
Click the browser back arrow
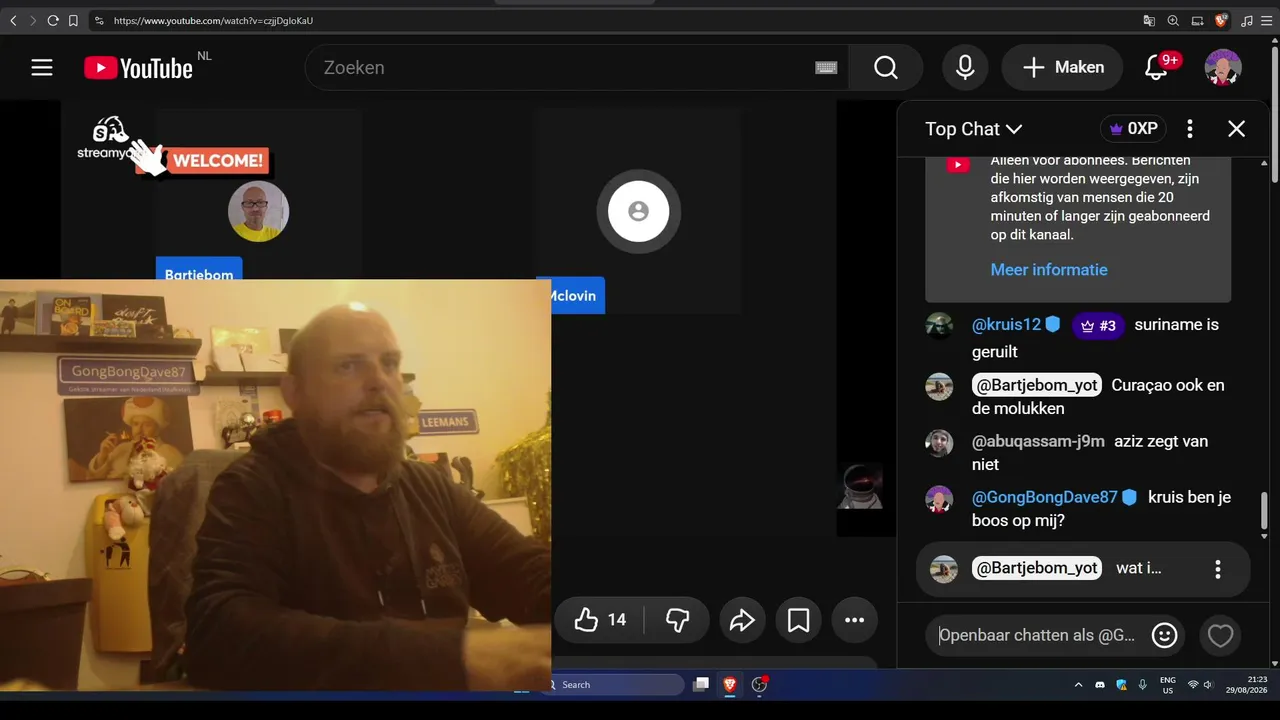click(13, 20)
